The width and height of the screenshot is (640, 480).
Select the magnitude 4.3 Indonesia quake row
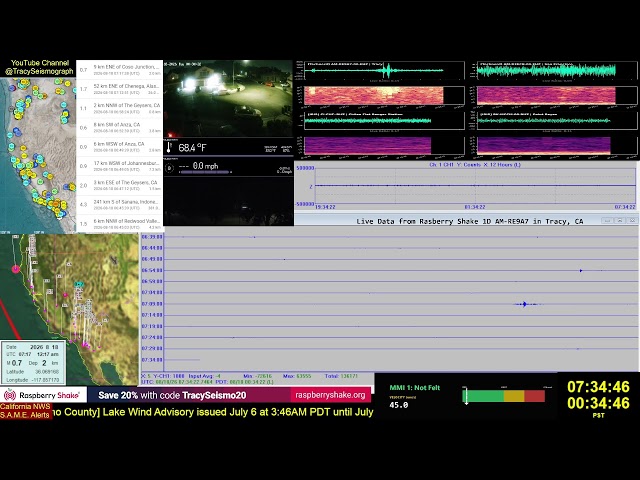click(120, 204)
